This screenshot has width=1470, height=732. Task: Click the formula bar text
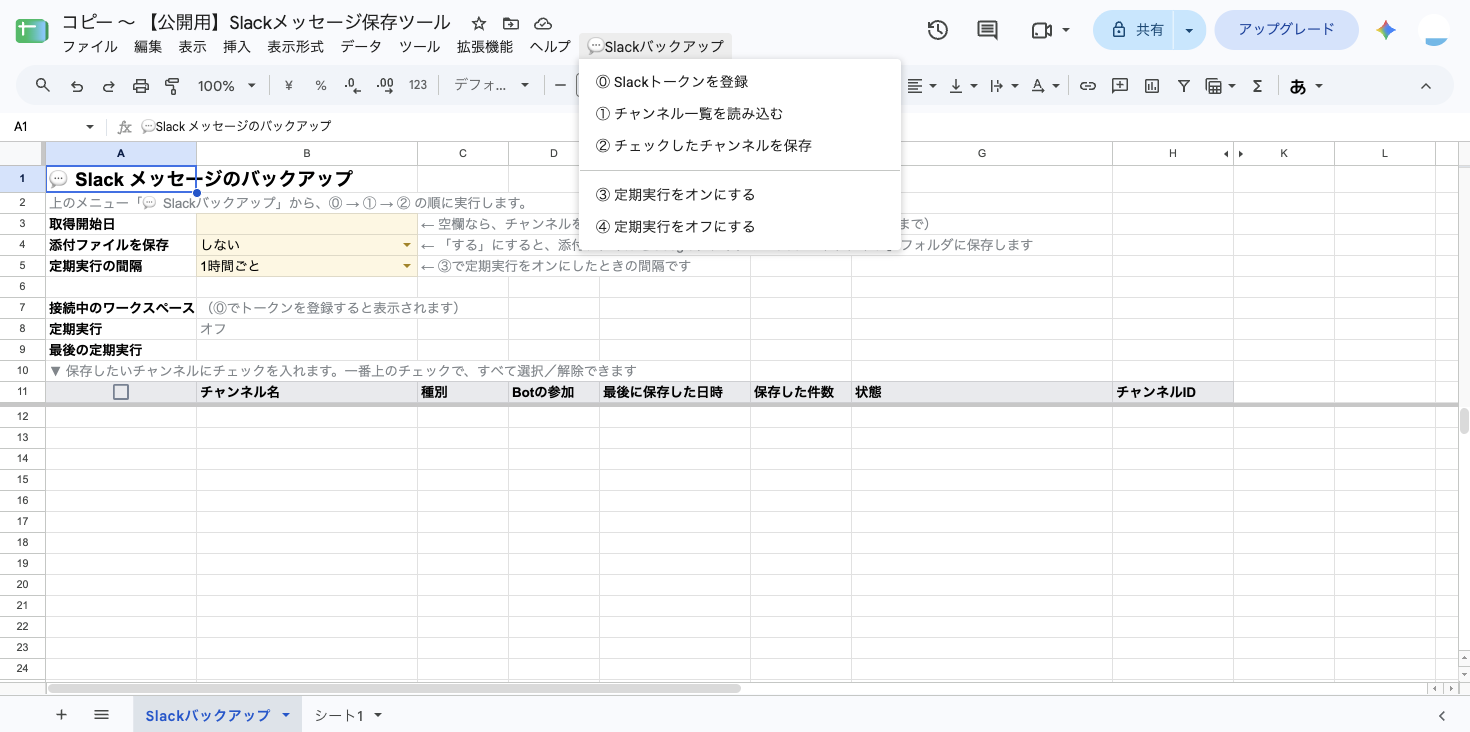click(x=236, y=127)
